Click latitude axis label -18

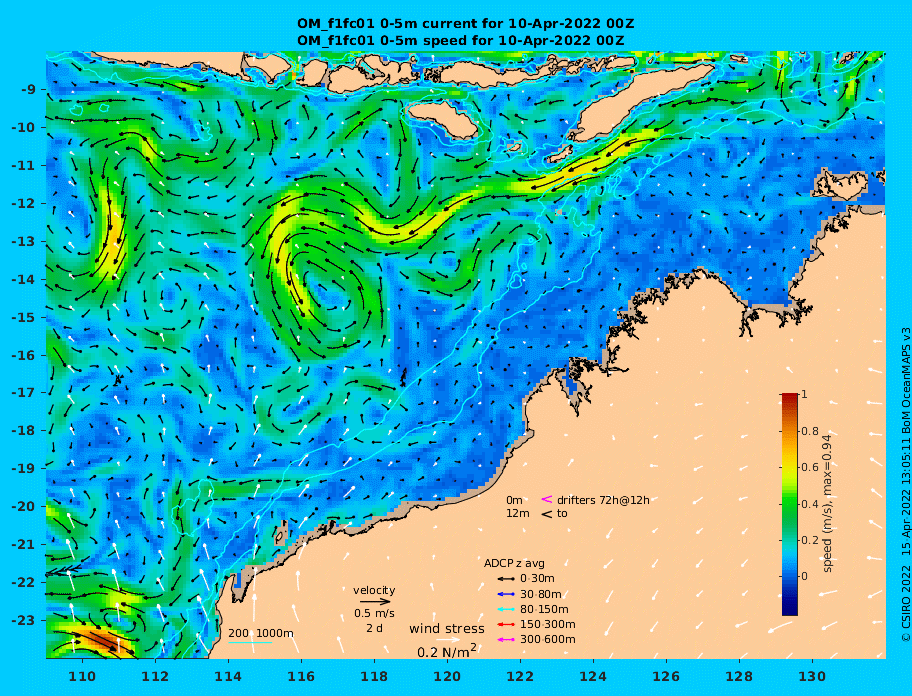24,431
